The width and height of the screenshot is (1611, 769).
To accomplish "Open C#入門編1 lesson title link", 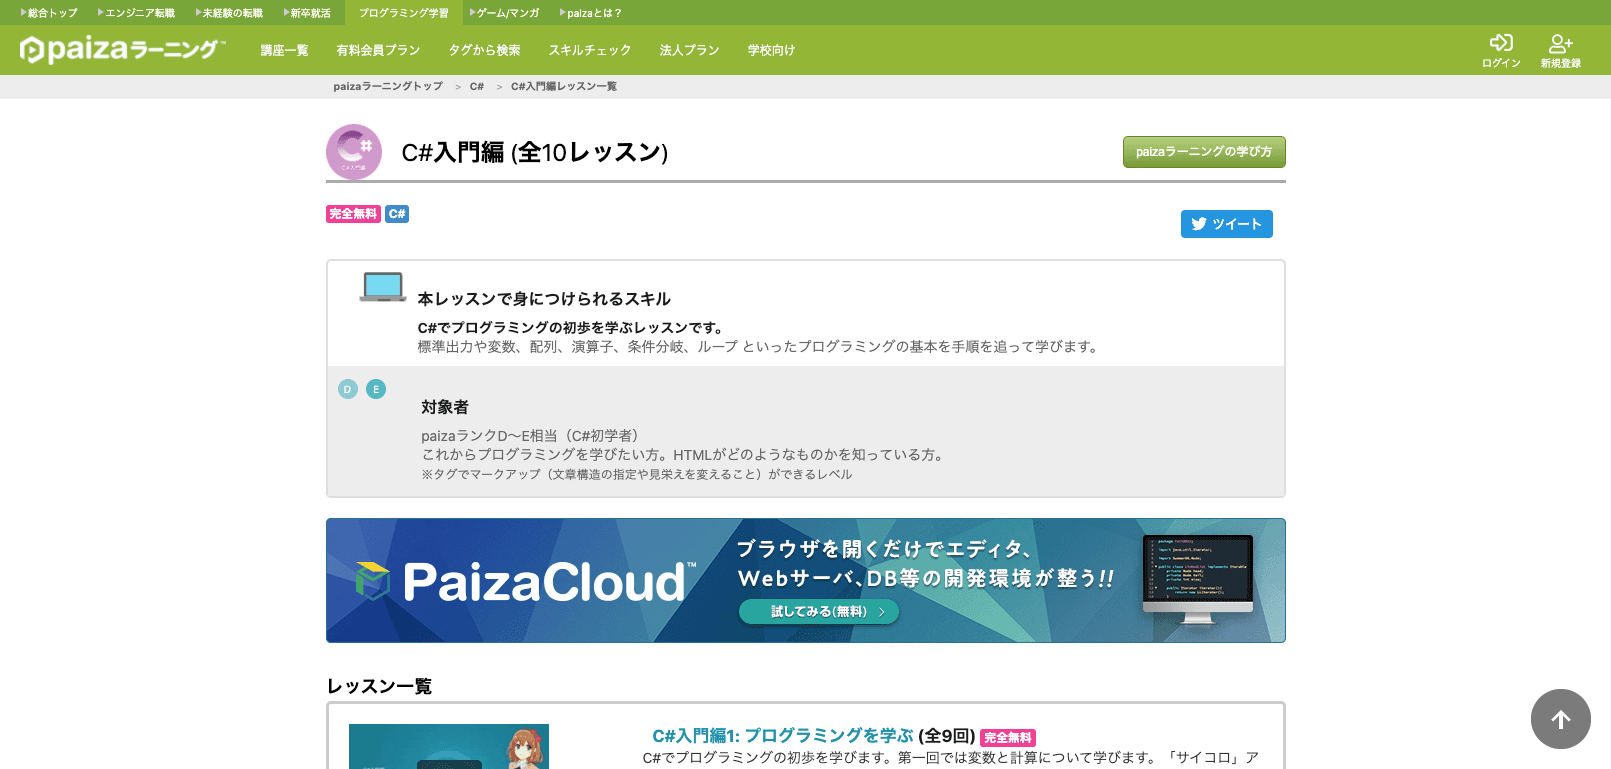I will click(782, 736).
